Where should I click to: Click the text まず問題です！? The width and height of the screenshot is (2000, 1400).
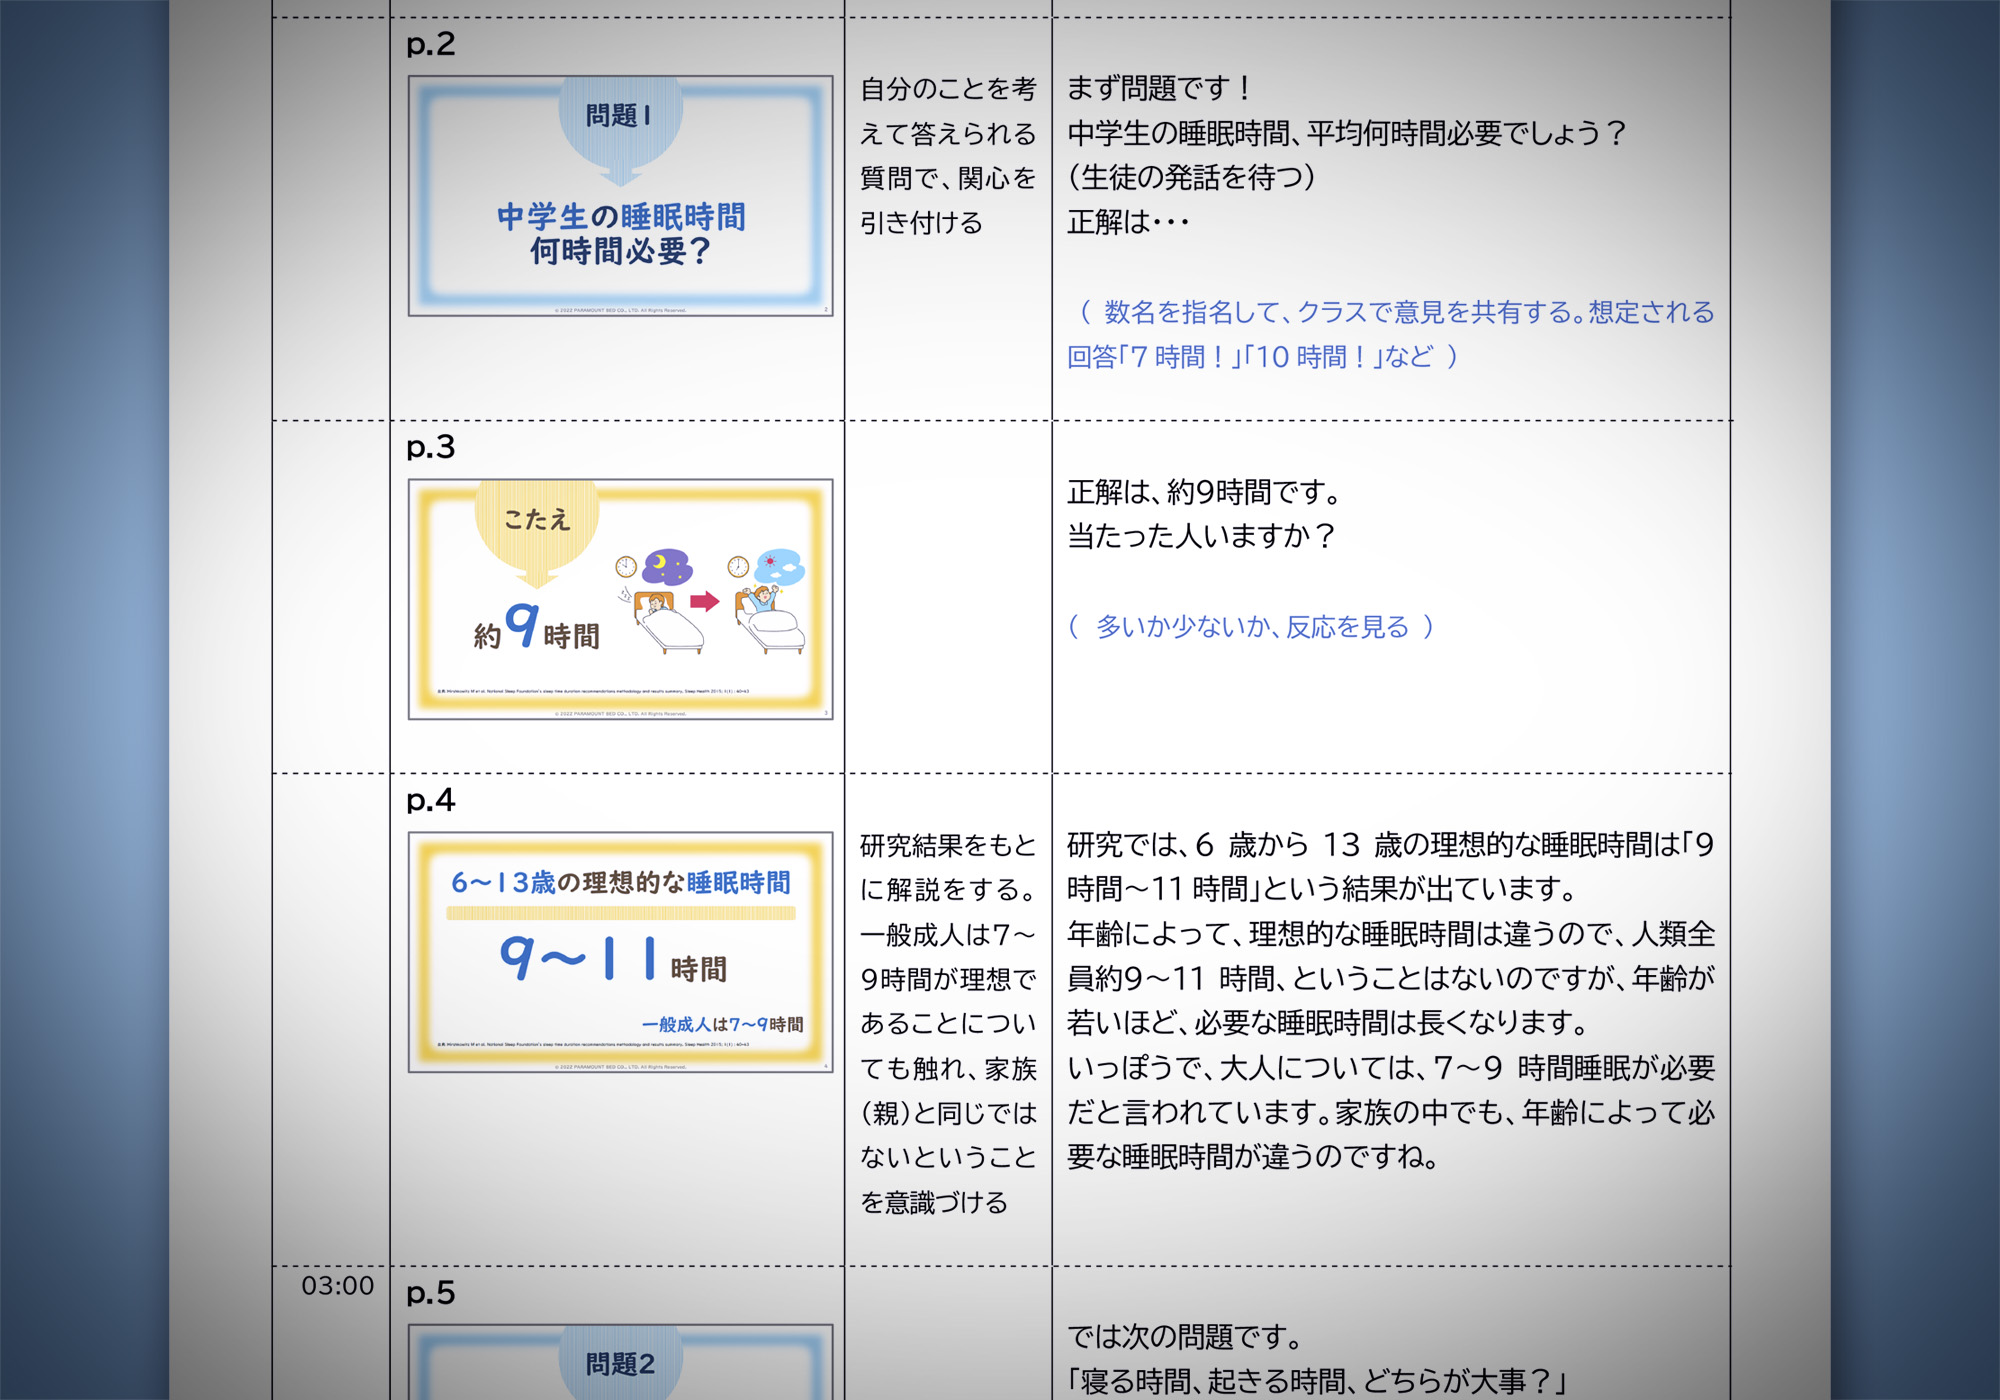(1161, 88)
